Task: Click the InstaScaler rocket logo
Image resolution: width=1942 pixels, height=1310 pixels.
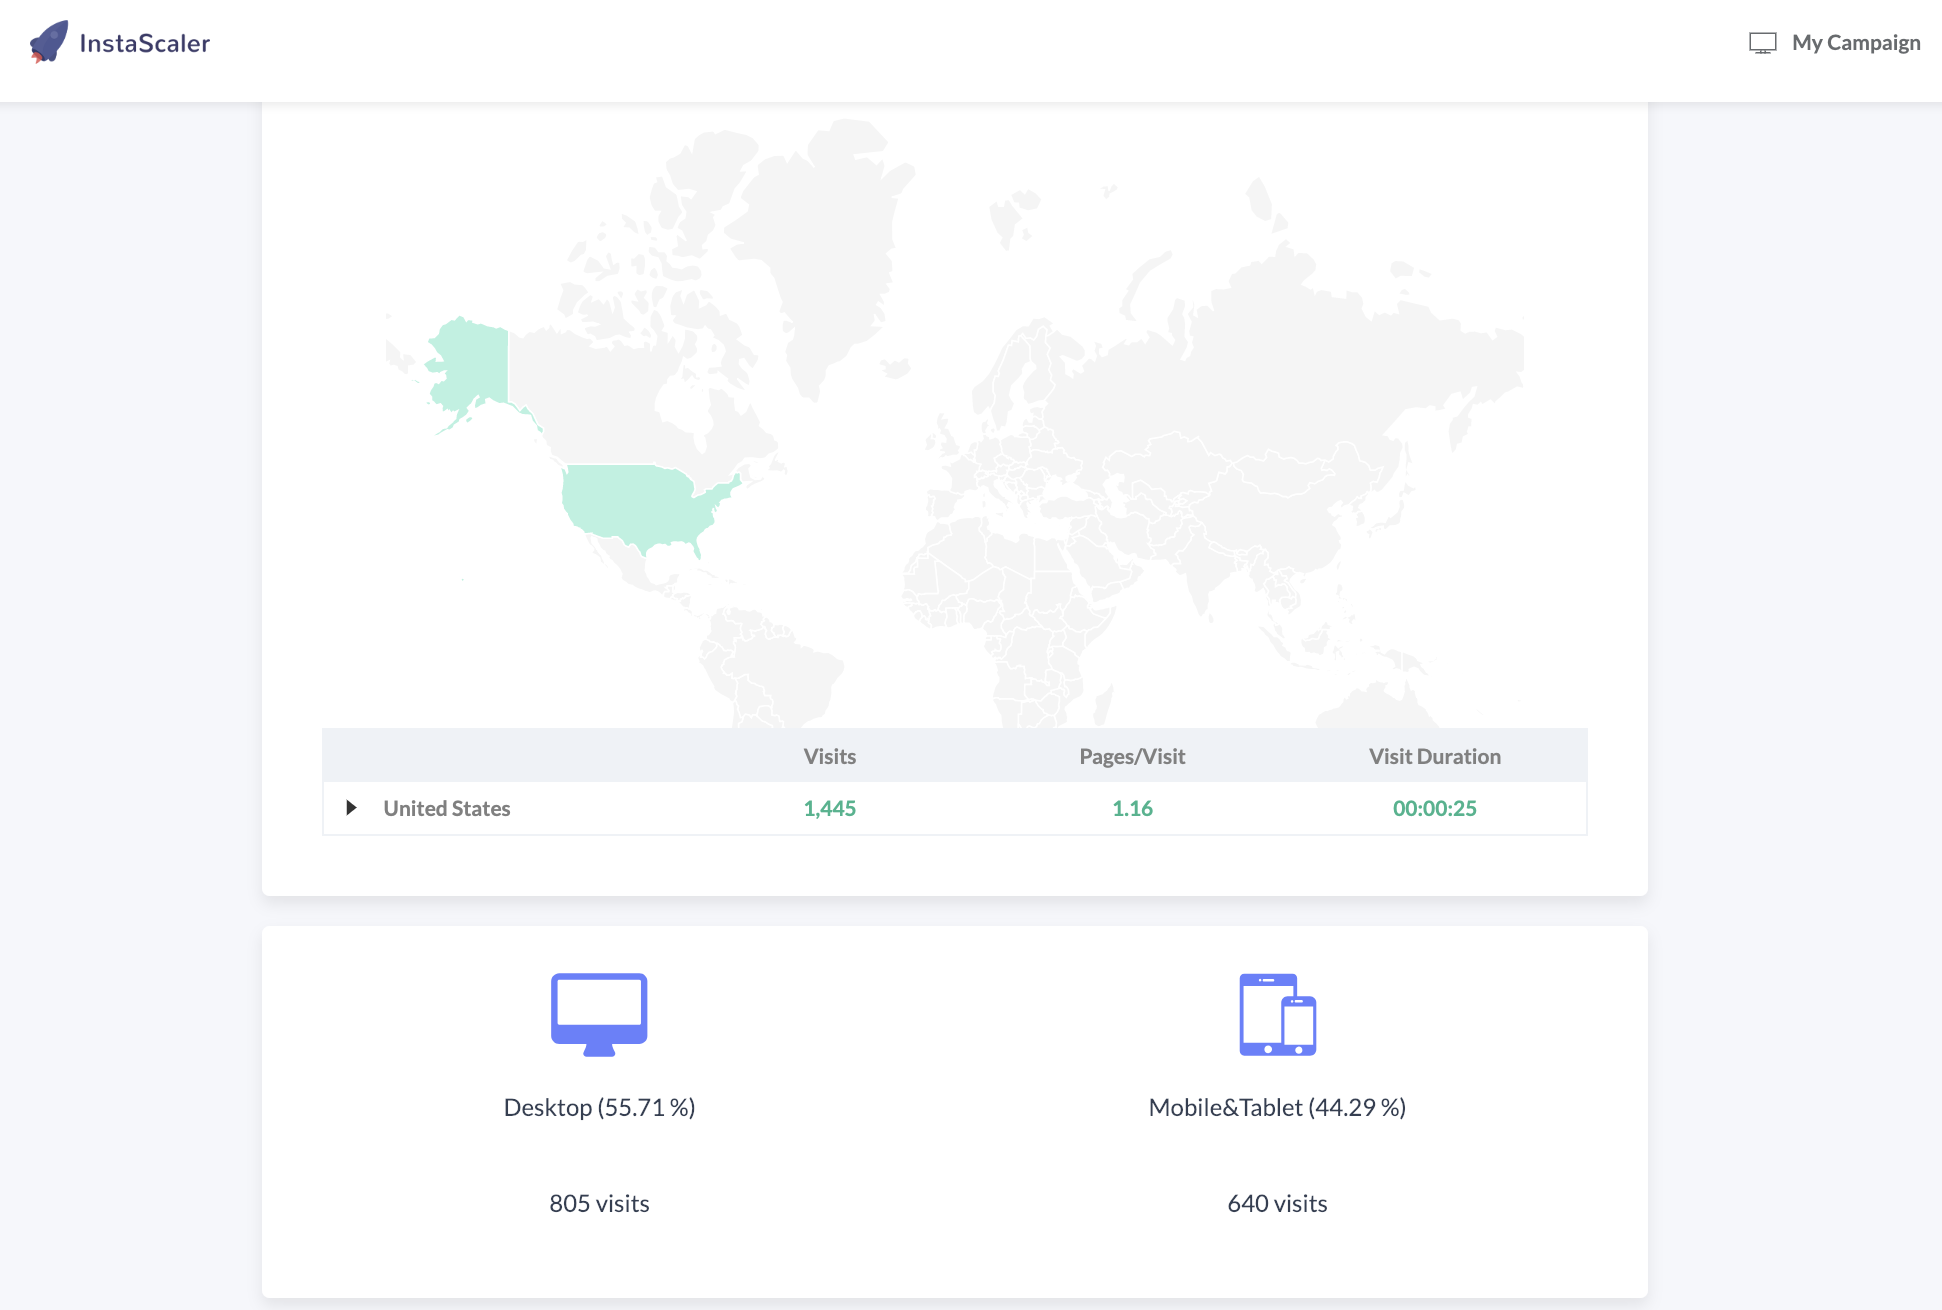Action: [x=48, y=42]
